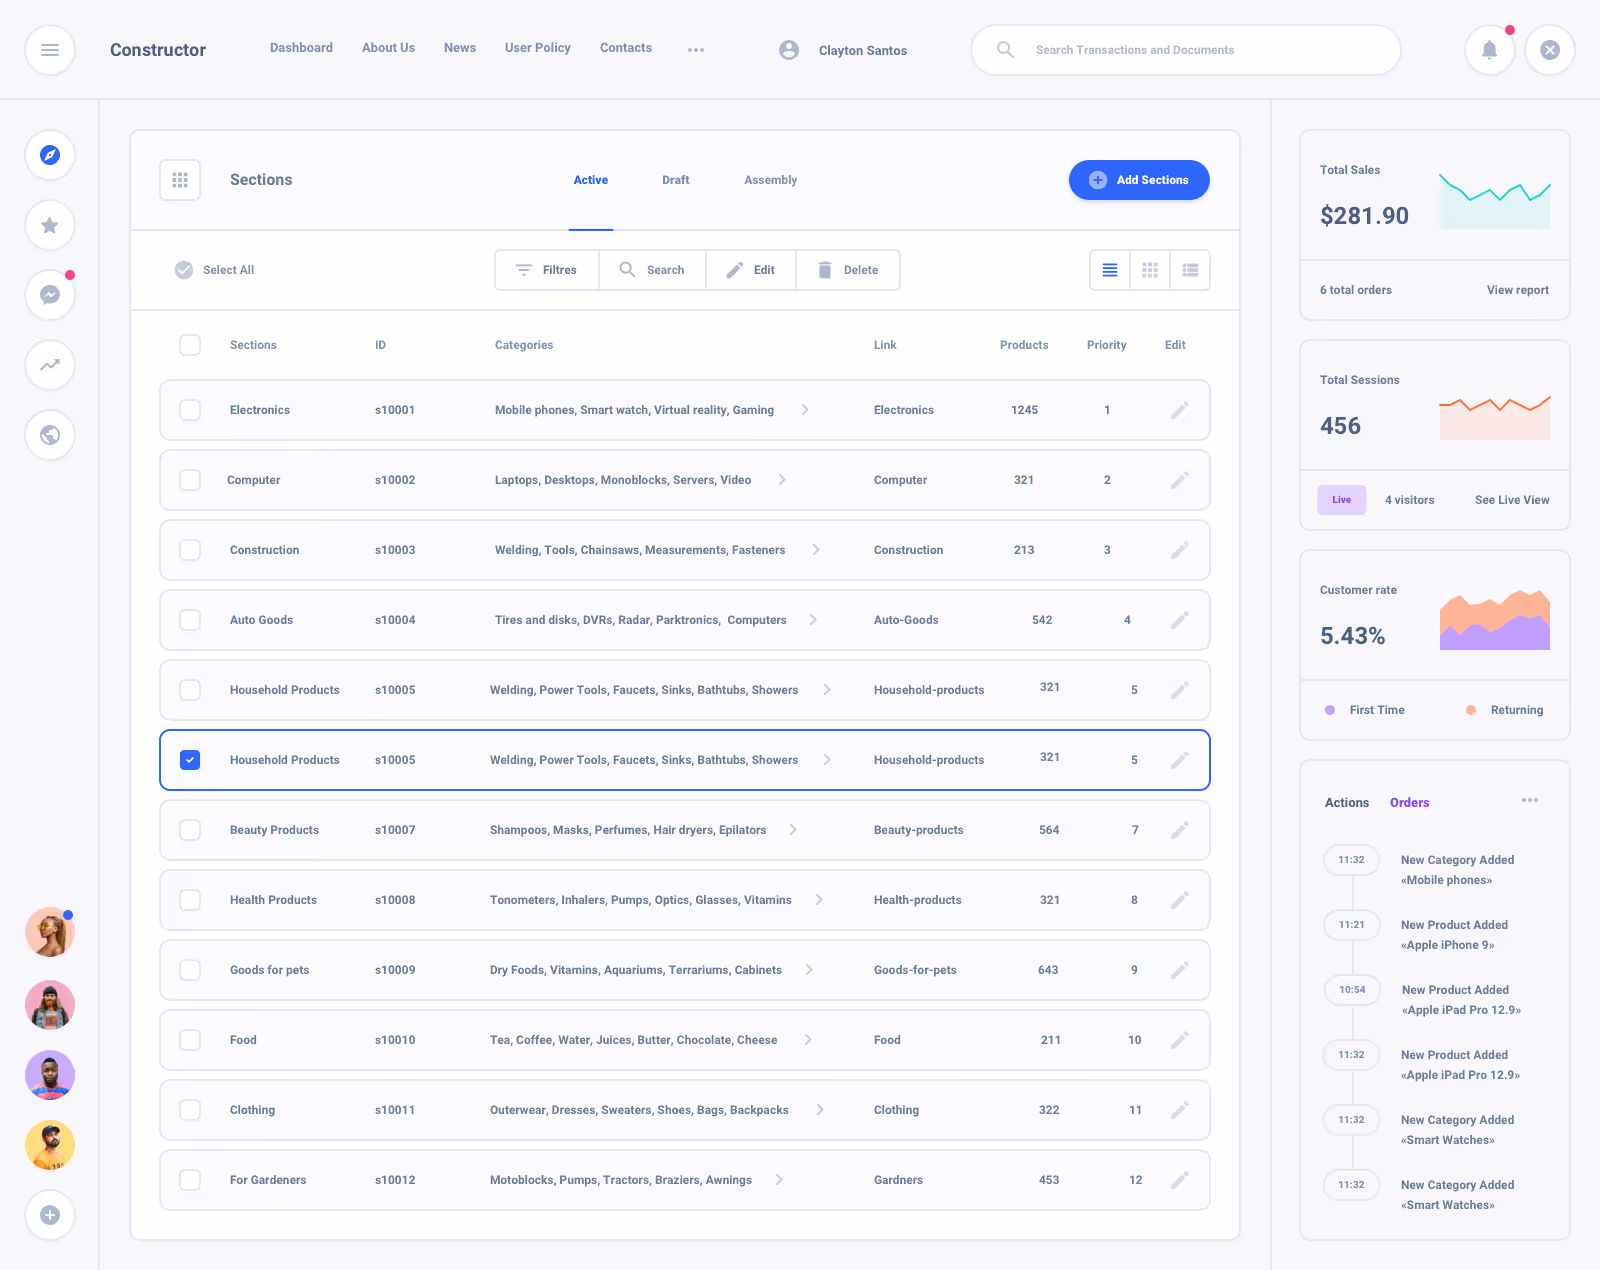Click the round X button in header
Image resolution: width=1600 pixels, height=1270 pixels.
[x=1550, y=50]
